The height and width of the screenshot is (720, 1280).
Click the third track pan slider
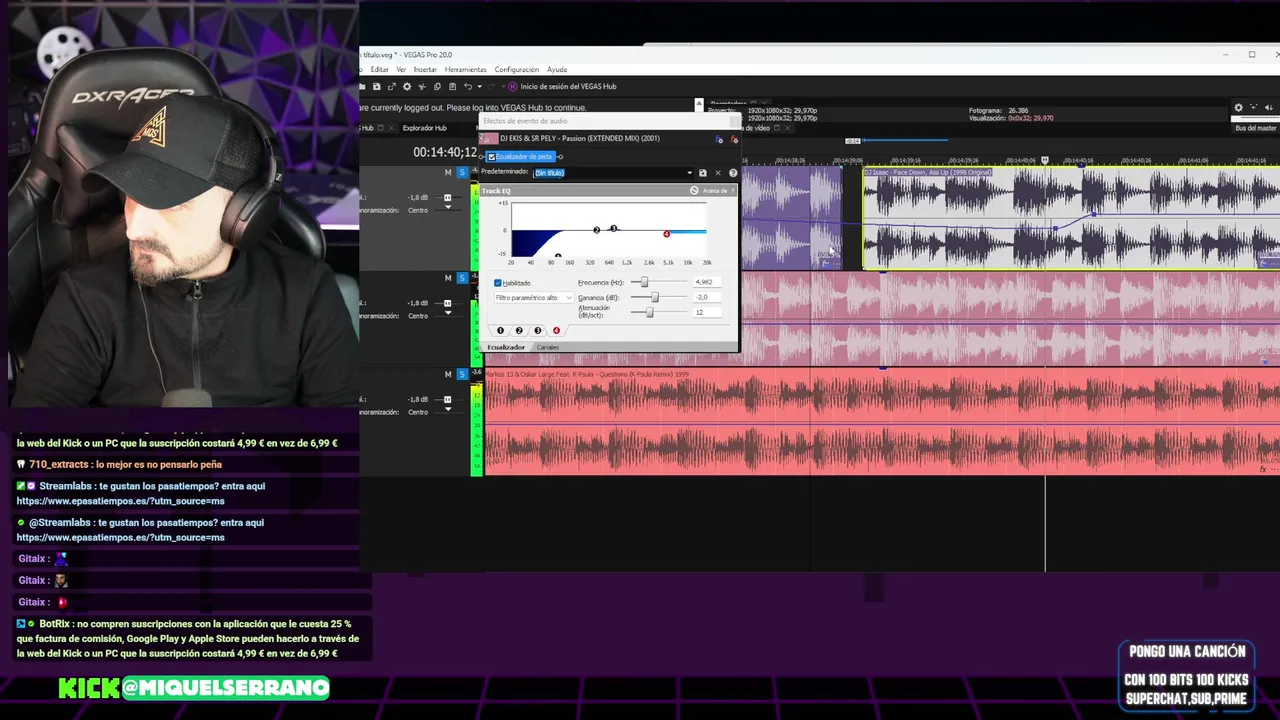[x=448, y=410]
